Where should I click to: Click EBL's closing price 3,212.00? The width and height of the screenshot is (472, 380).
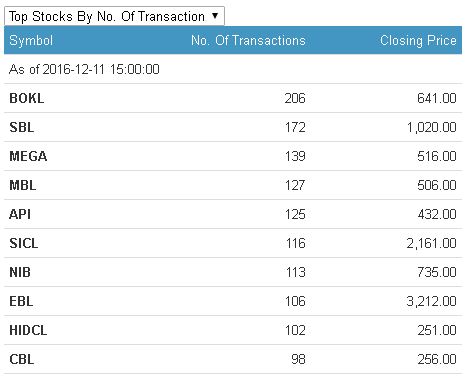(x=431, y=301)
